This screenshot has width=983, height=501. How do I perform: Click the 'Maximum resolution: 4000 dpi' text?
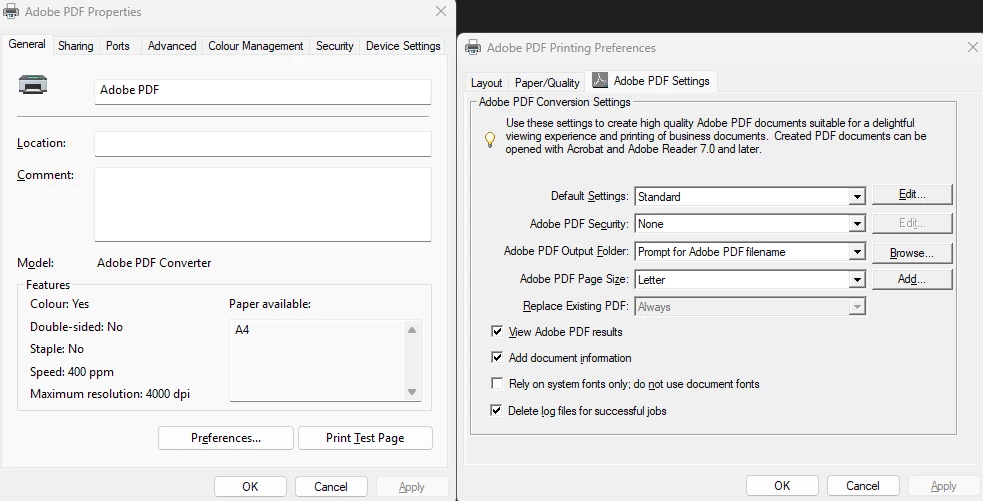[x=110, y=394]
